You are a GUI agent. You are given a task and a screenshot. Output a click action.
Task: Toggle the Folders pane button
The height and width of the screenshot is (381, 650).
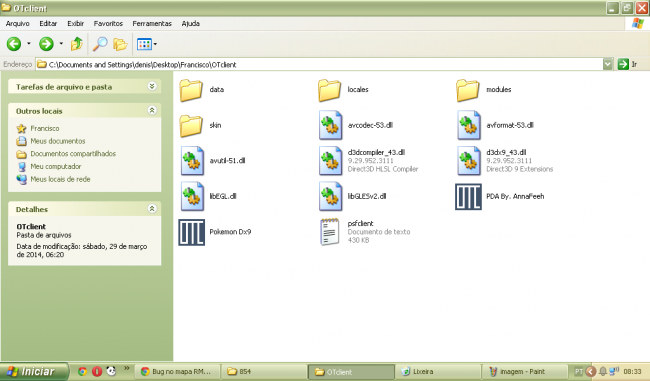tap(120, 44)
